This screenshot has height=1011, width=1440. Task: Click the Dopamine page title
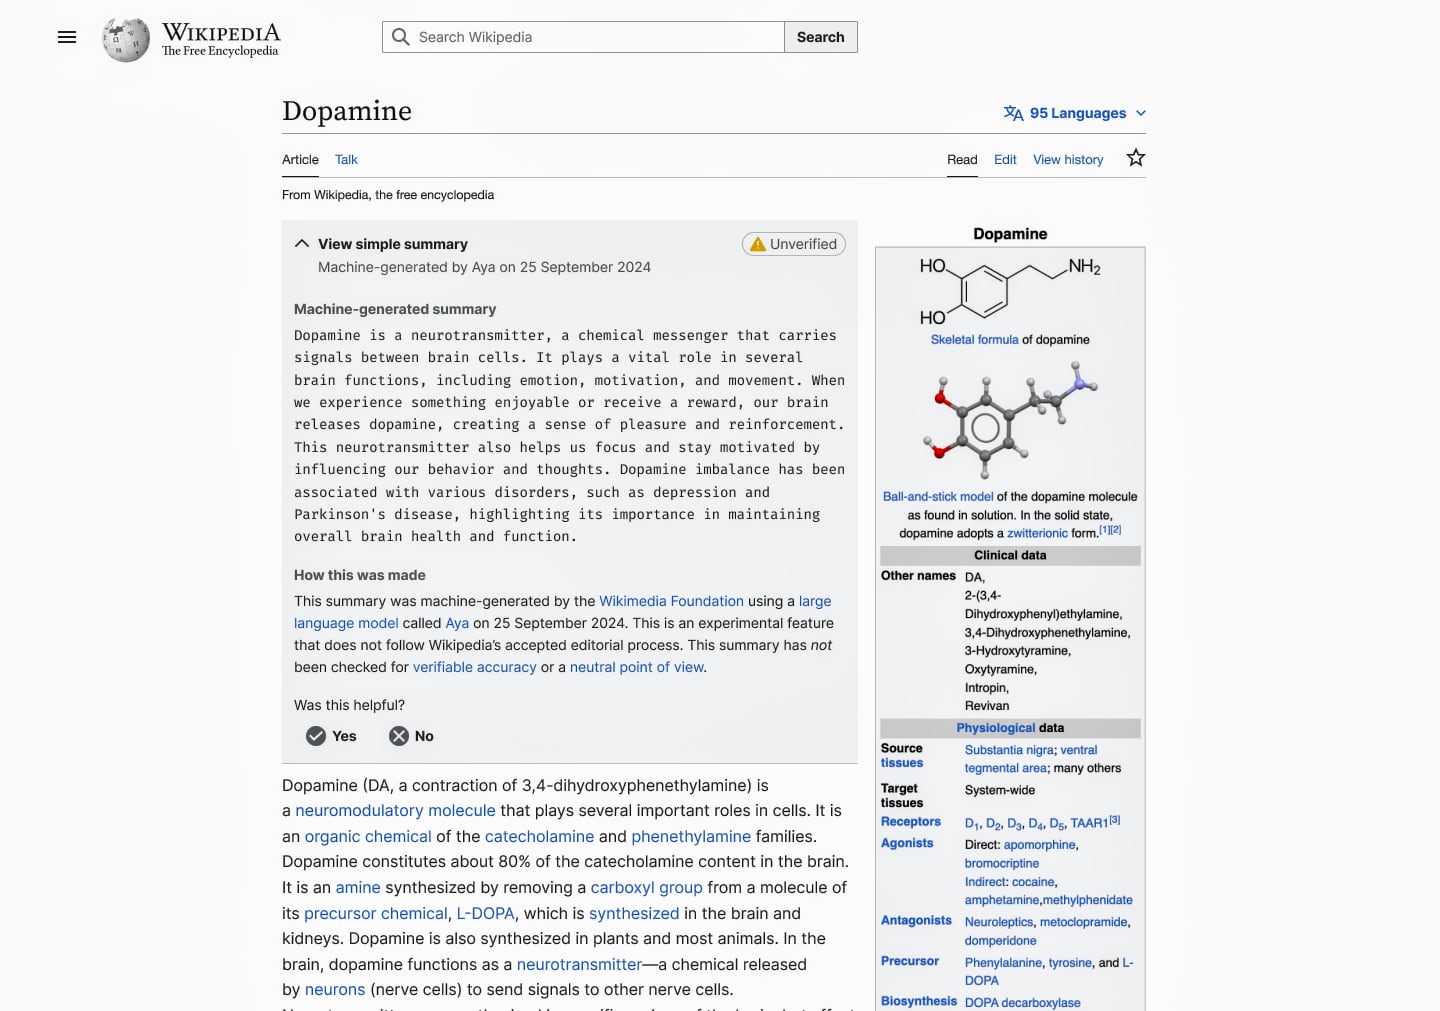[x=347, y=111]
